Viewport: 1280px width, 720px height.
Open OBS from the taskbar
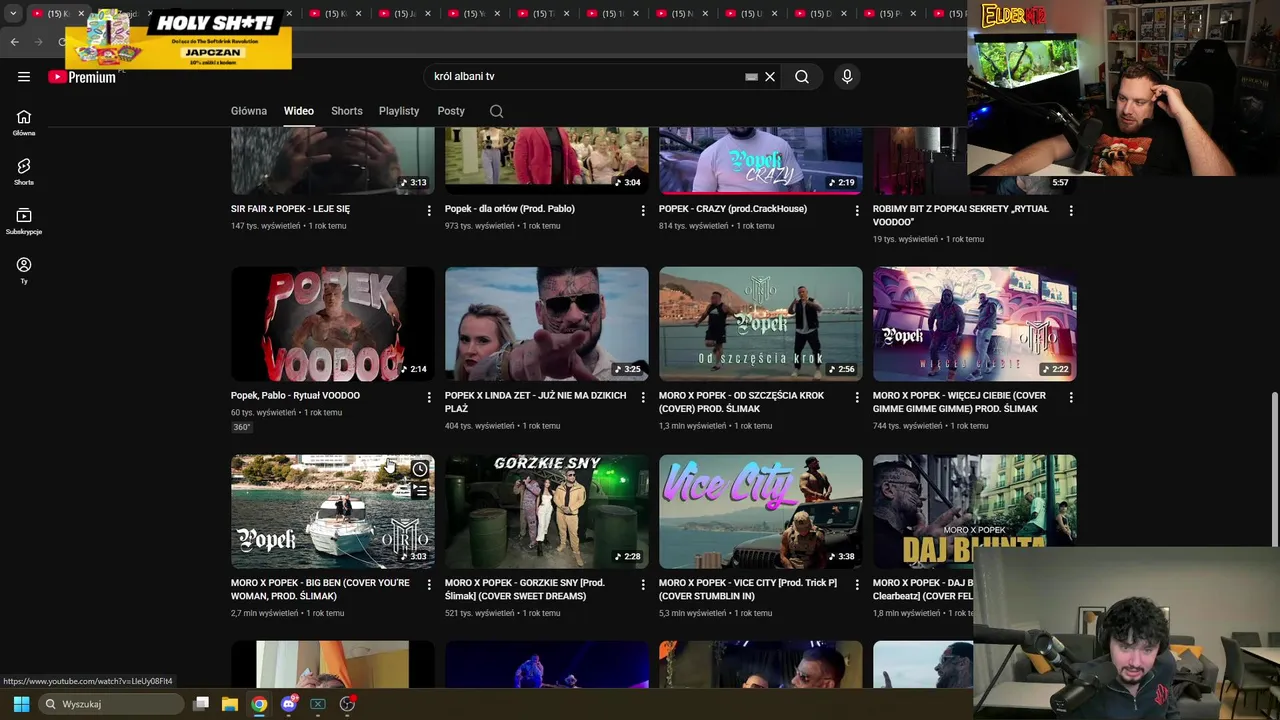(347, 704)
